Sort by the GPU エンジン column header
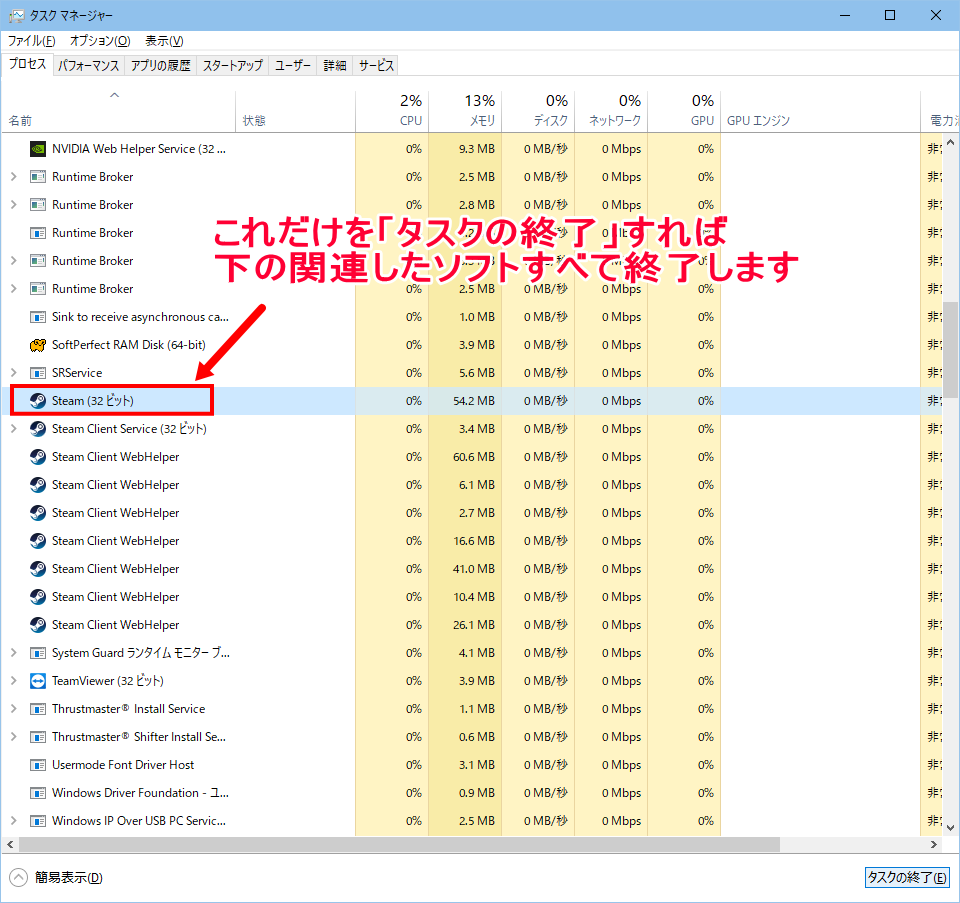Screen dimensions: 960x903 coord(820,111)
